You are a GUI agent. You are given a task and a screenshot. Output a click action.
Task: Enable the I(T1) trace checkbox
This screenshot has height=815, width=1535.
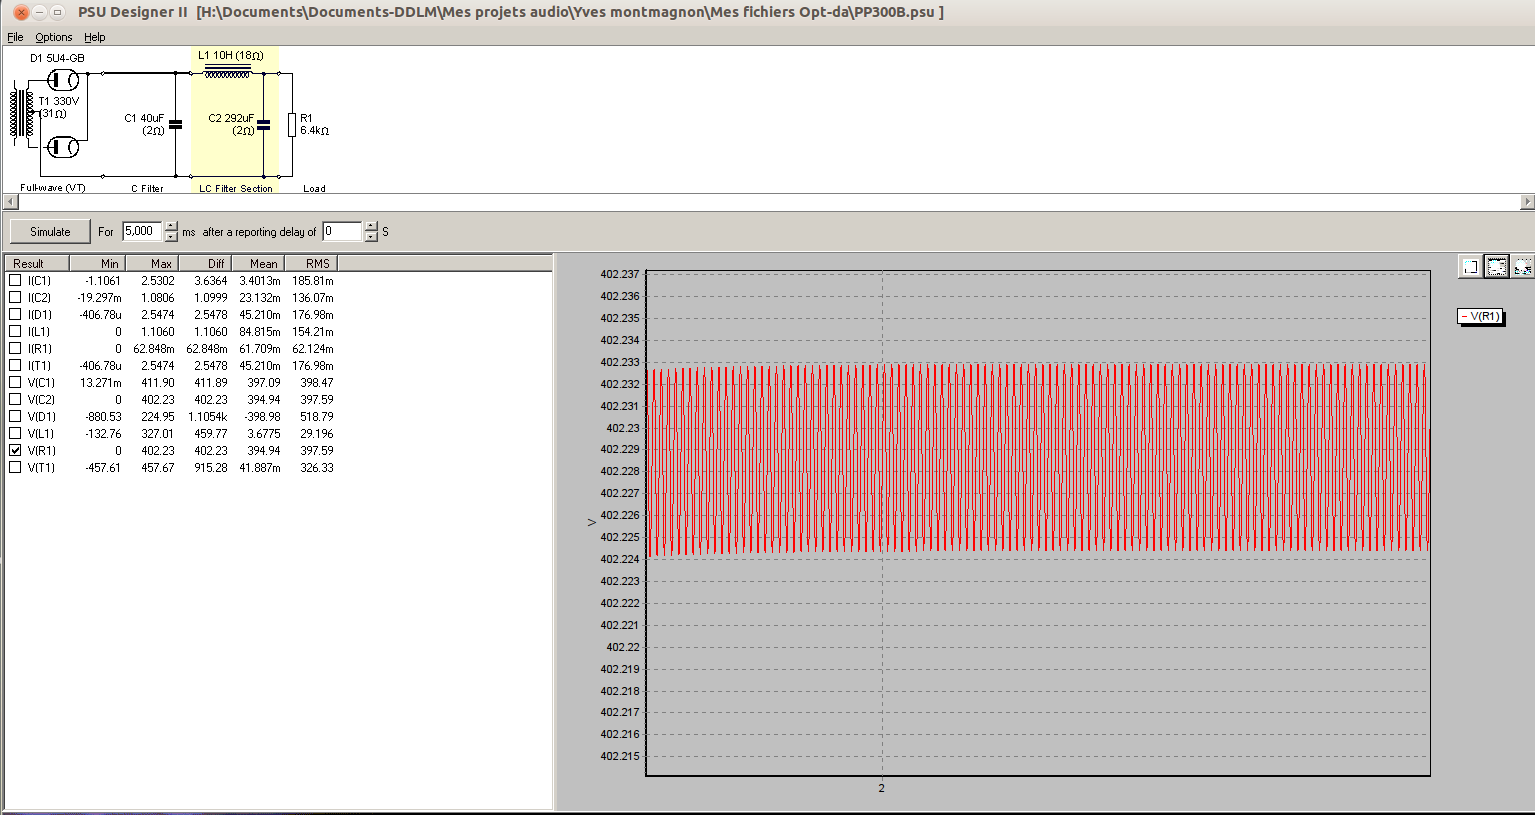pyautogui.click(x=15, y=365)
